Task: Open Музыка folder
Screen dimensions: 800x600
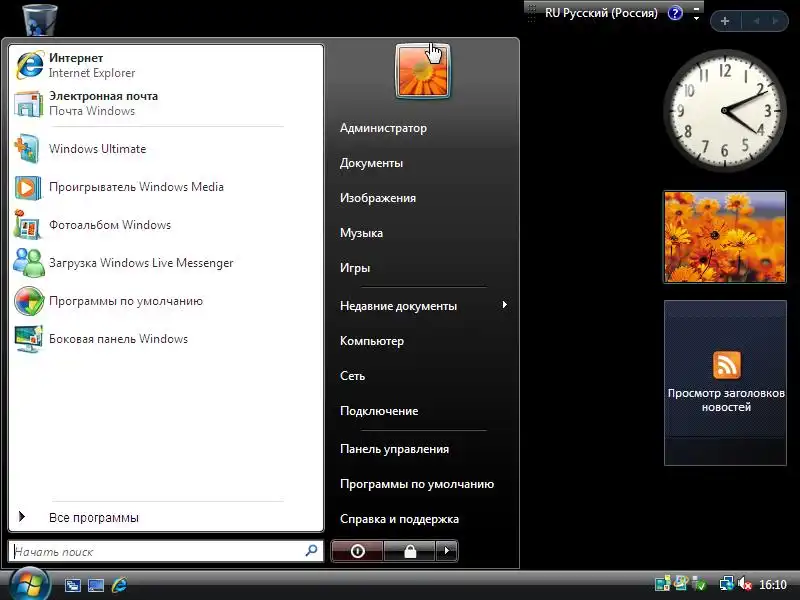Action: pyautogui.click(x=361, y=233)
